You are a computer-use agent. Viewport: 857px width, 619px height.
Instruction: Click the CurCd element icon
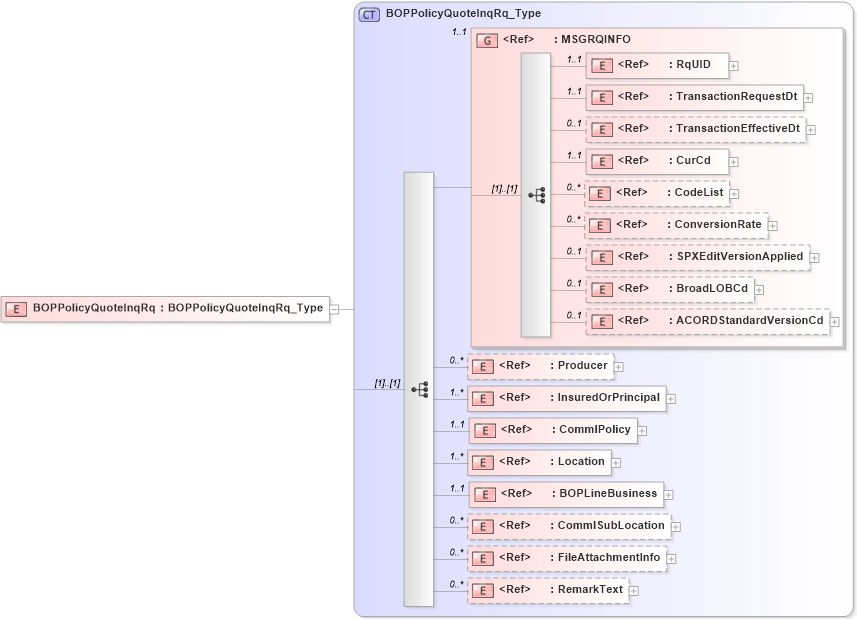pos(602,161)
